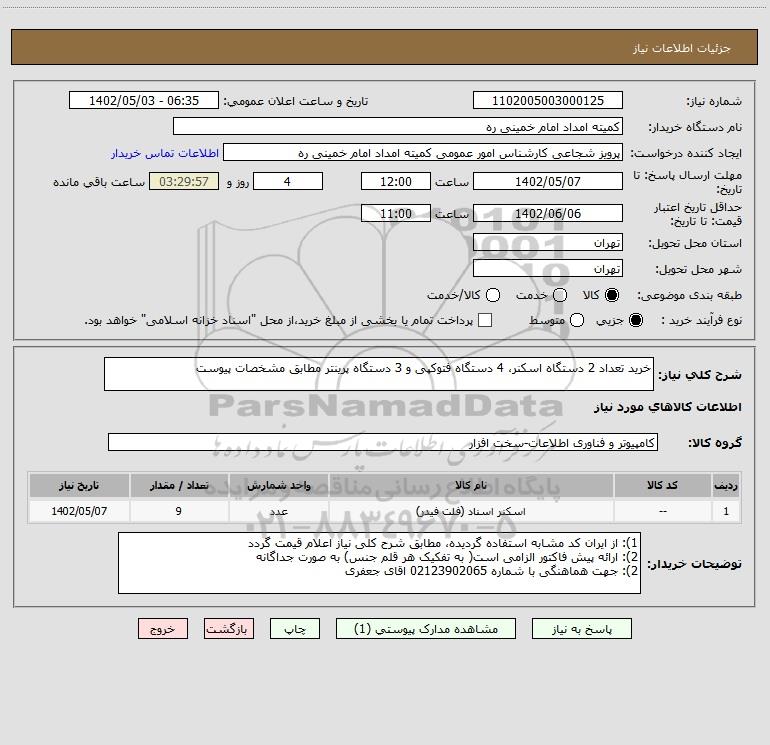Click the اطلاعات کالاهای مورد نیاز heading
This screenshot has width=770, height=745.
pyautogui.click(x=668, y=407)
